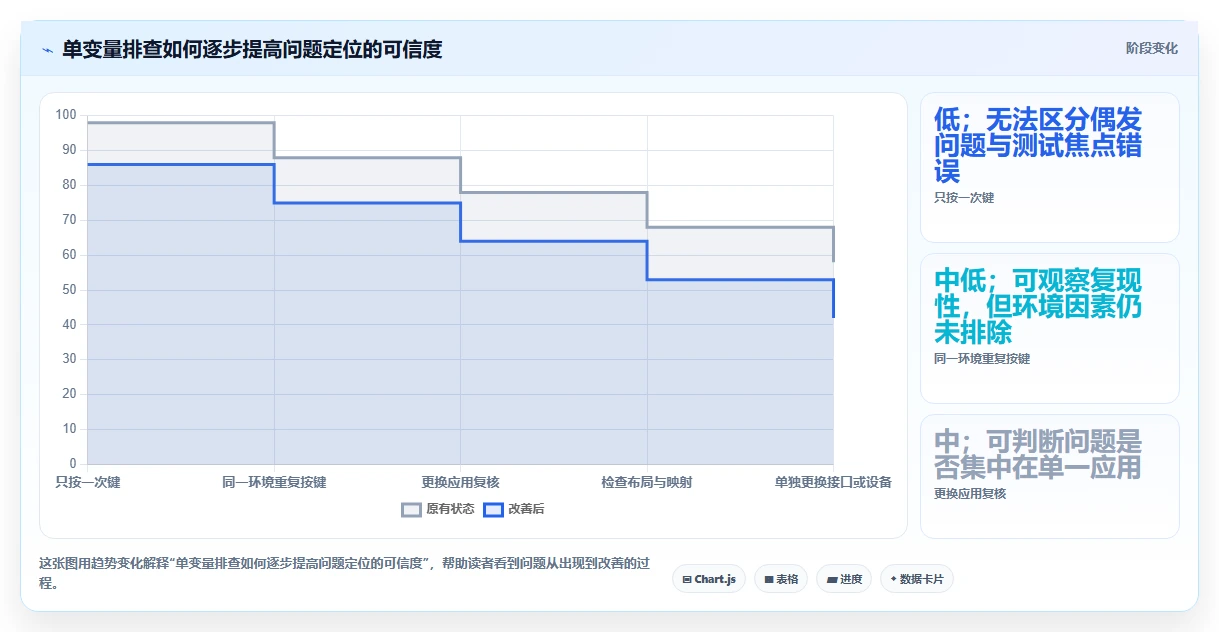Click x-axis label 更换应用复核
This screenshot has height=632, width=1219.
[460, 482]
